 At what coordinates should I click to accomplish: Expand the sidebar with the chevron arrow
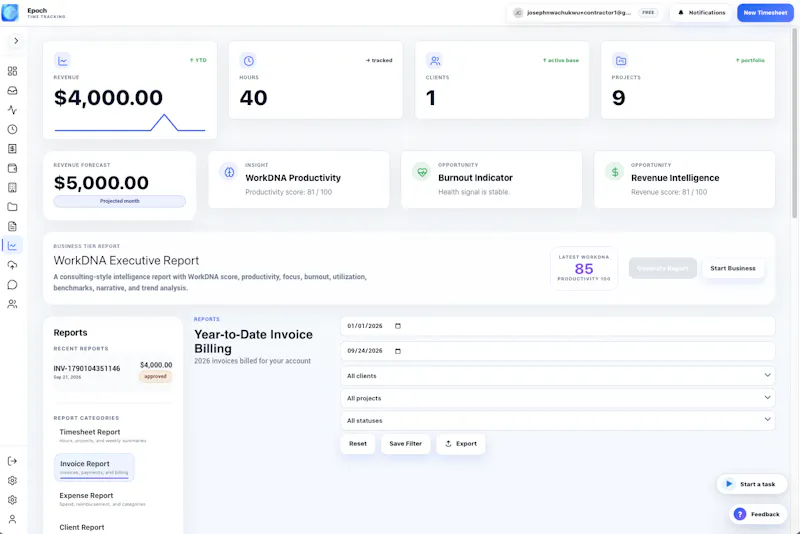(16, 41)
